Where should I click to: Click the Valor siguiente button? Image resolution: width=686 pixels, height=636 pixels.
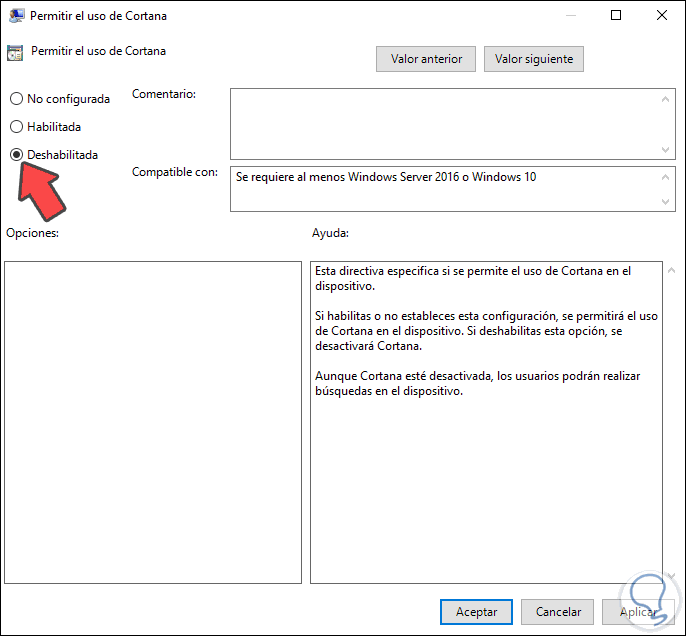point(534,59)
